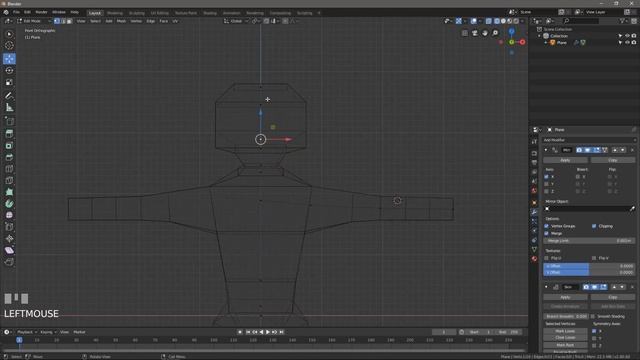Apply the Mirror modifier
The image size is (640, 360).
[x=565, y=160]
